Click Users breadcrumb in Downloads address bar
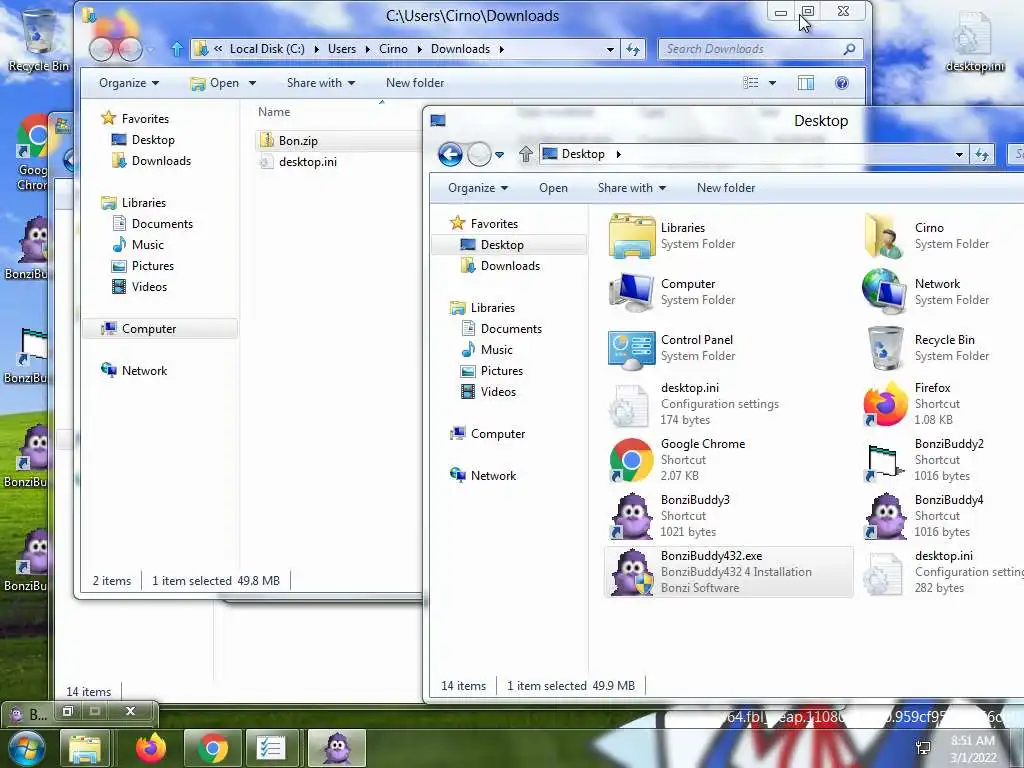 tap(342, 49)
